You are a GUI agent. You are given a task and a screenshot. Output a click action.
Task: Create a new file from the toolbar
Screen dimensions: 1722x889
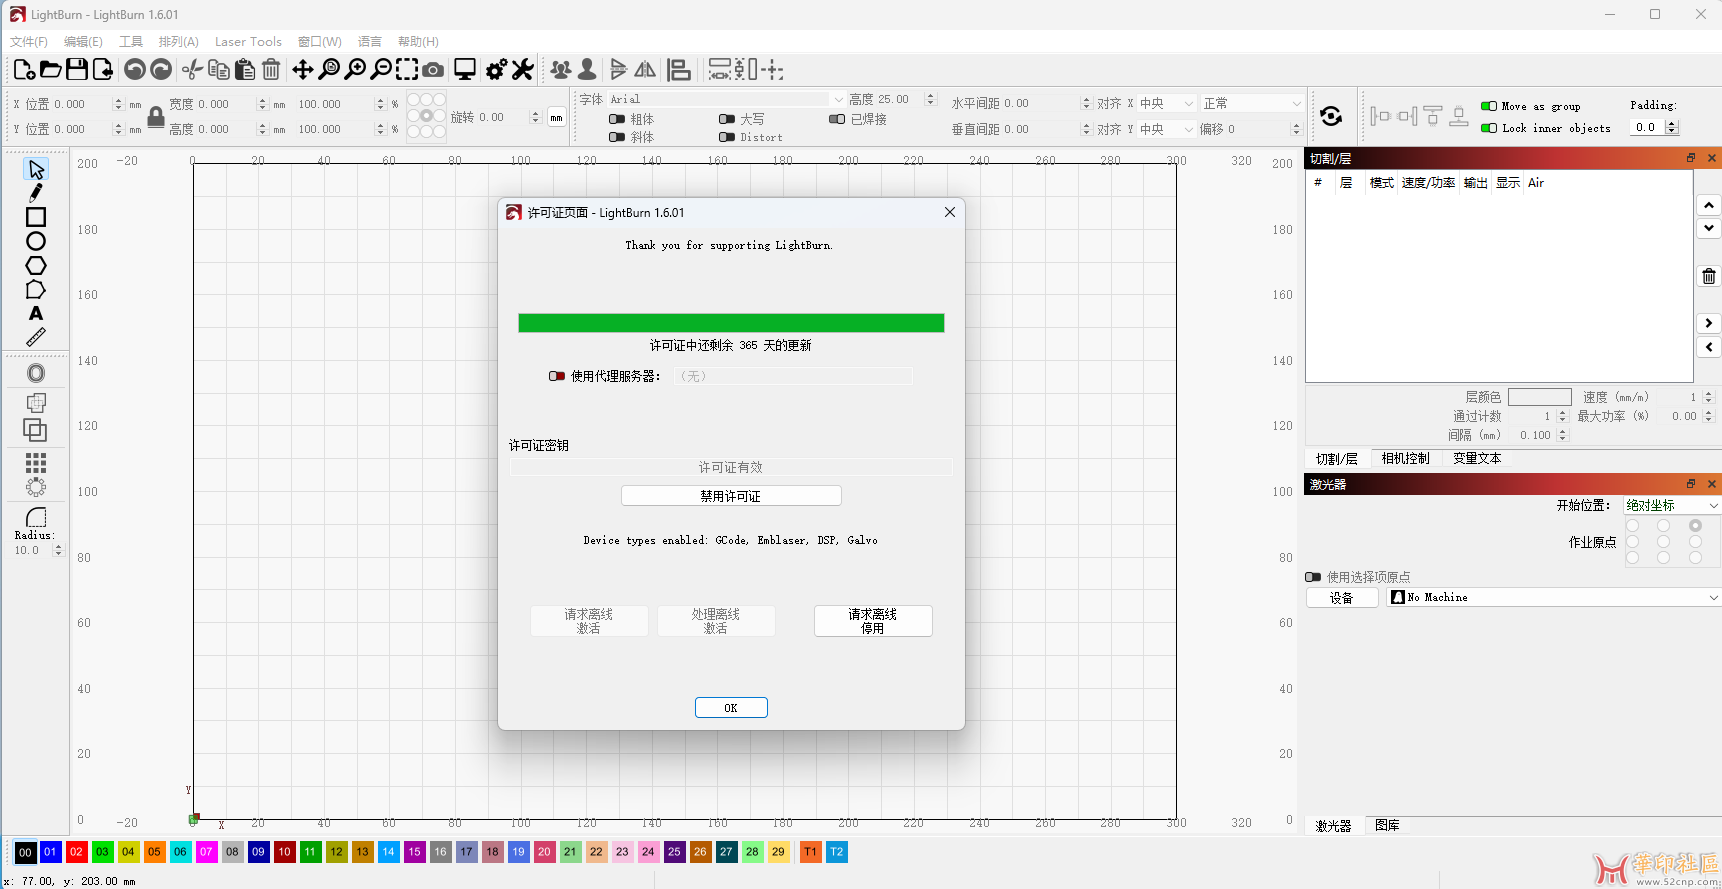click(24, 69)
